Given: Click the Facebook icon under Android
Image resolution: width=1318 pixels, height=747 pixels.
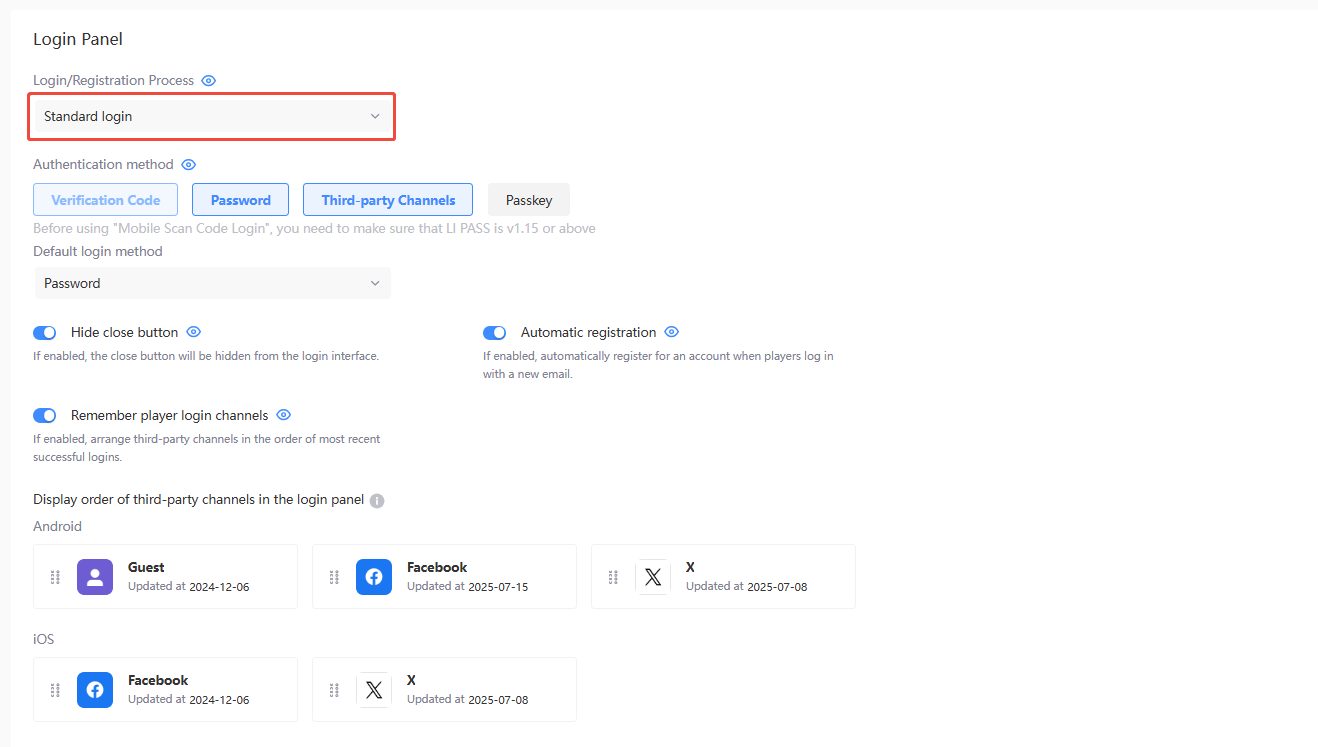Looking at the screenshot, I should click(x=374, y=577).
